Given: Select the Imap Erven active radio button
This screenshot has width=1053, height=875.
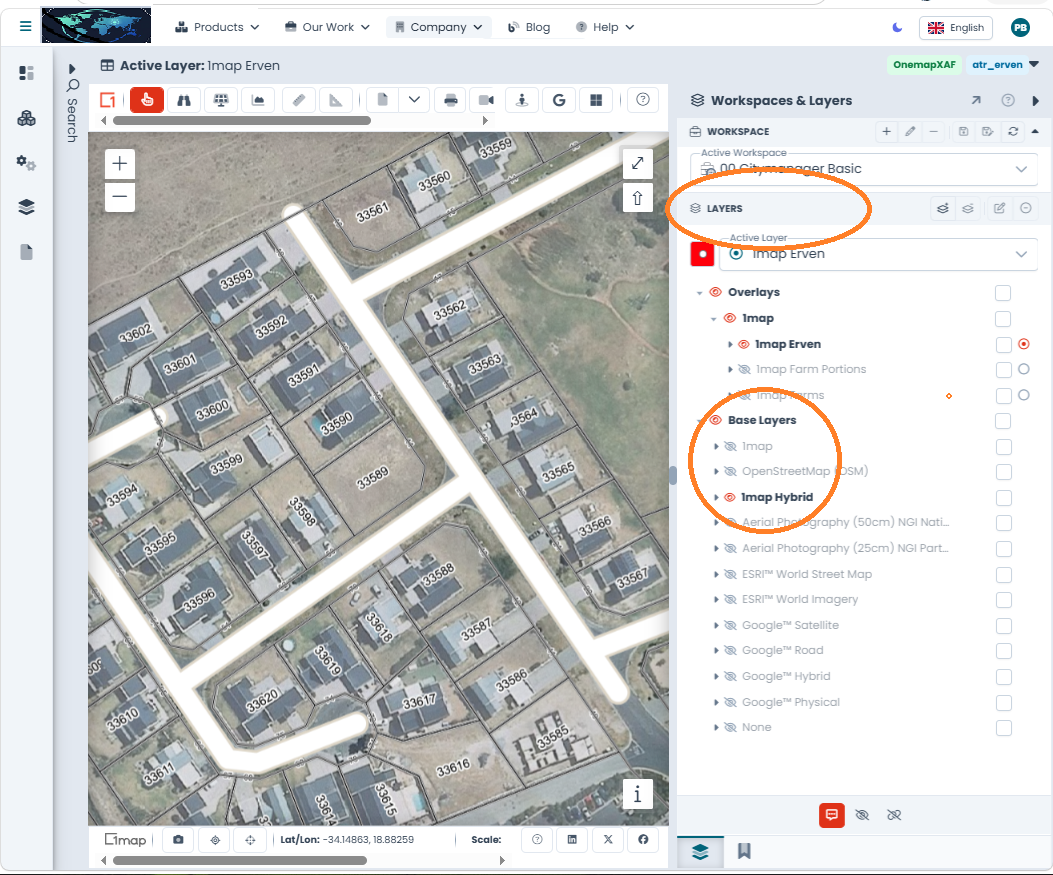Looking at the screenshot, I should (1023, 344).
